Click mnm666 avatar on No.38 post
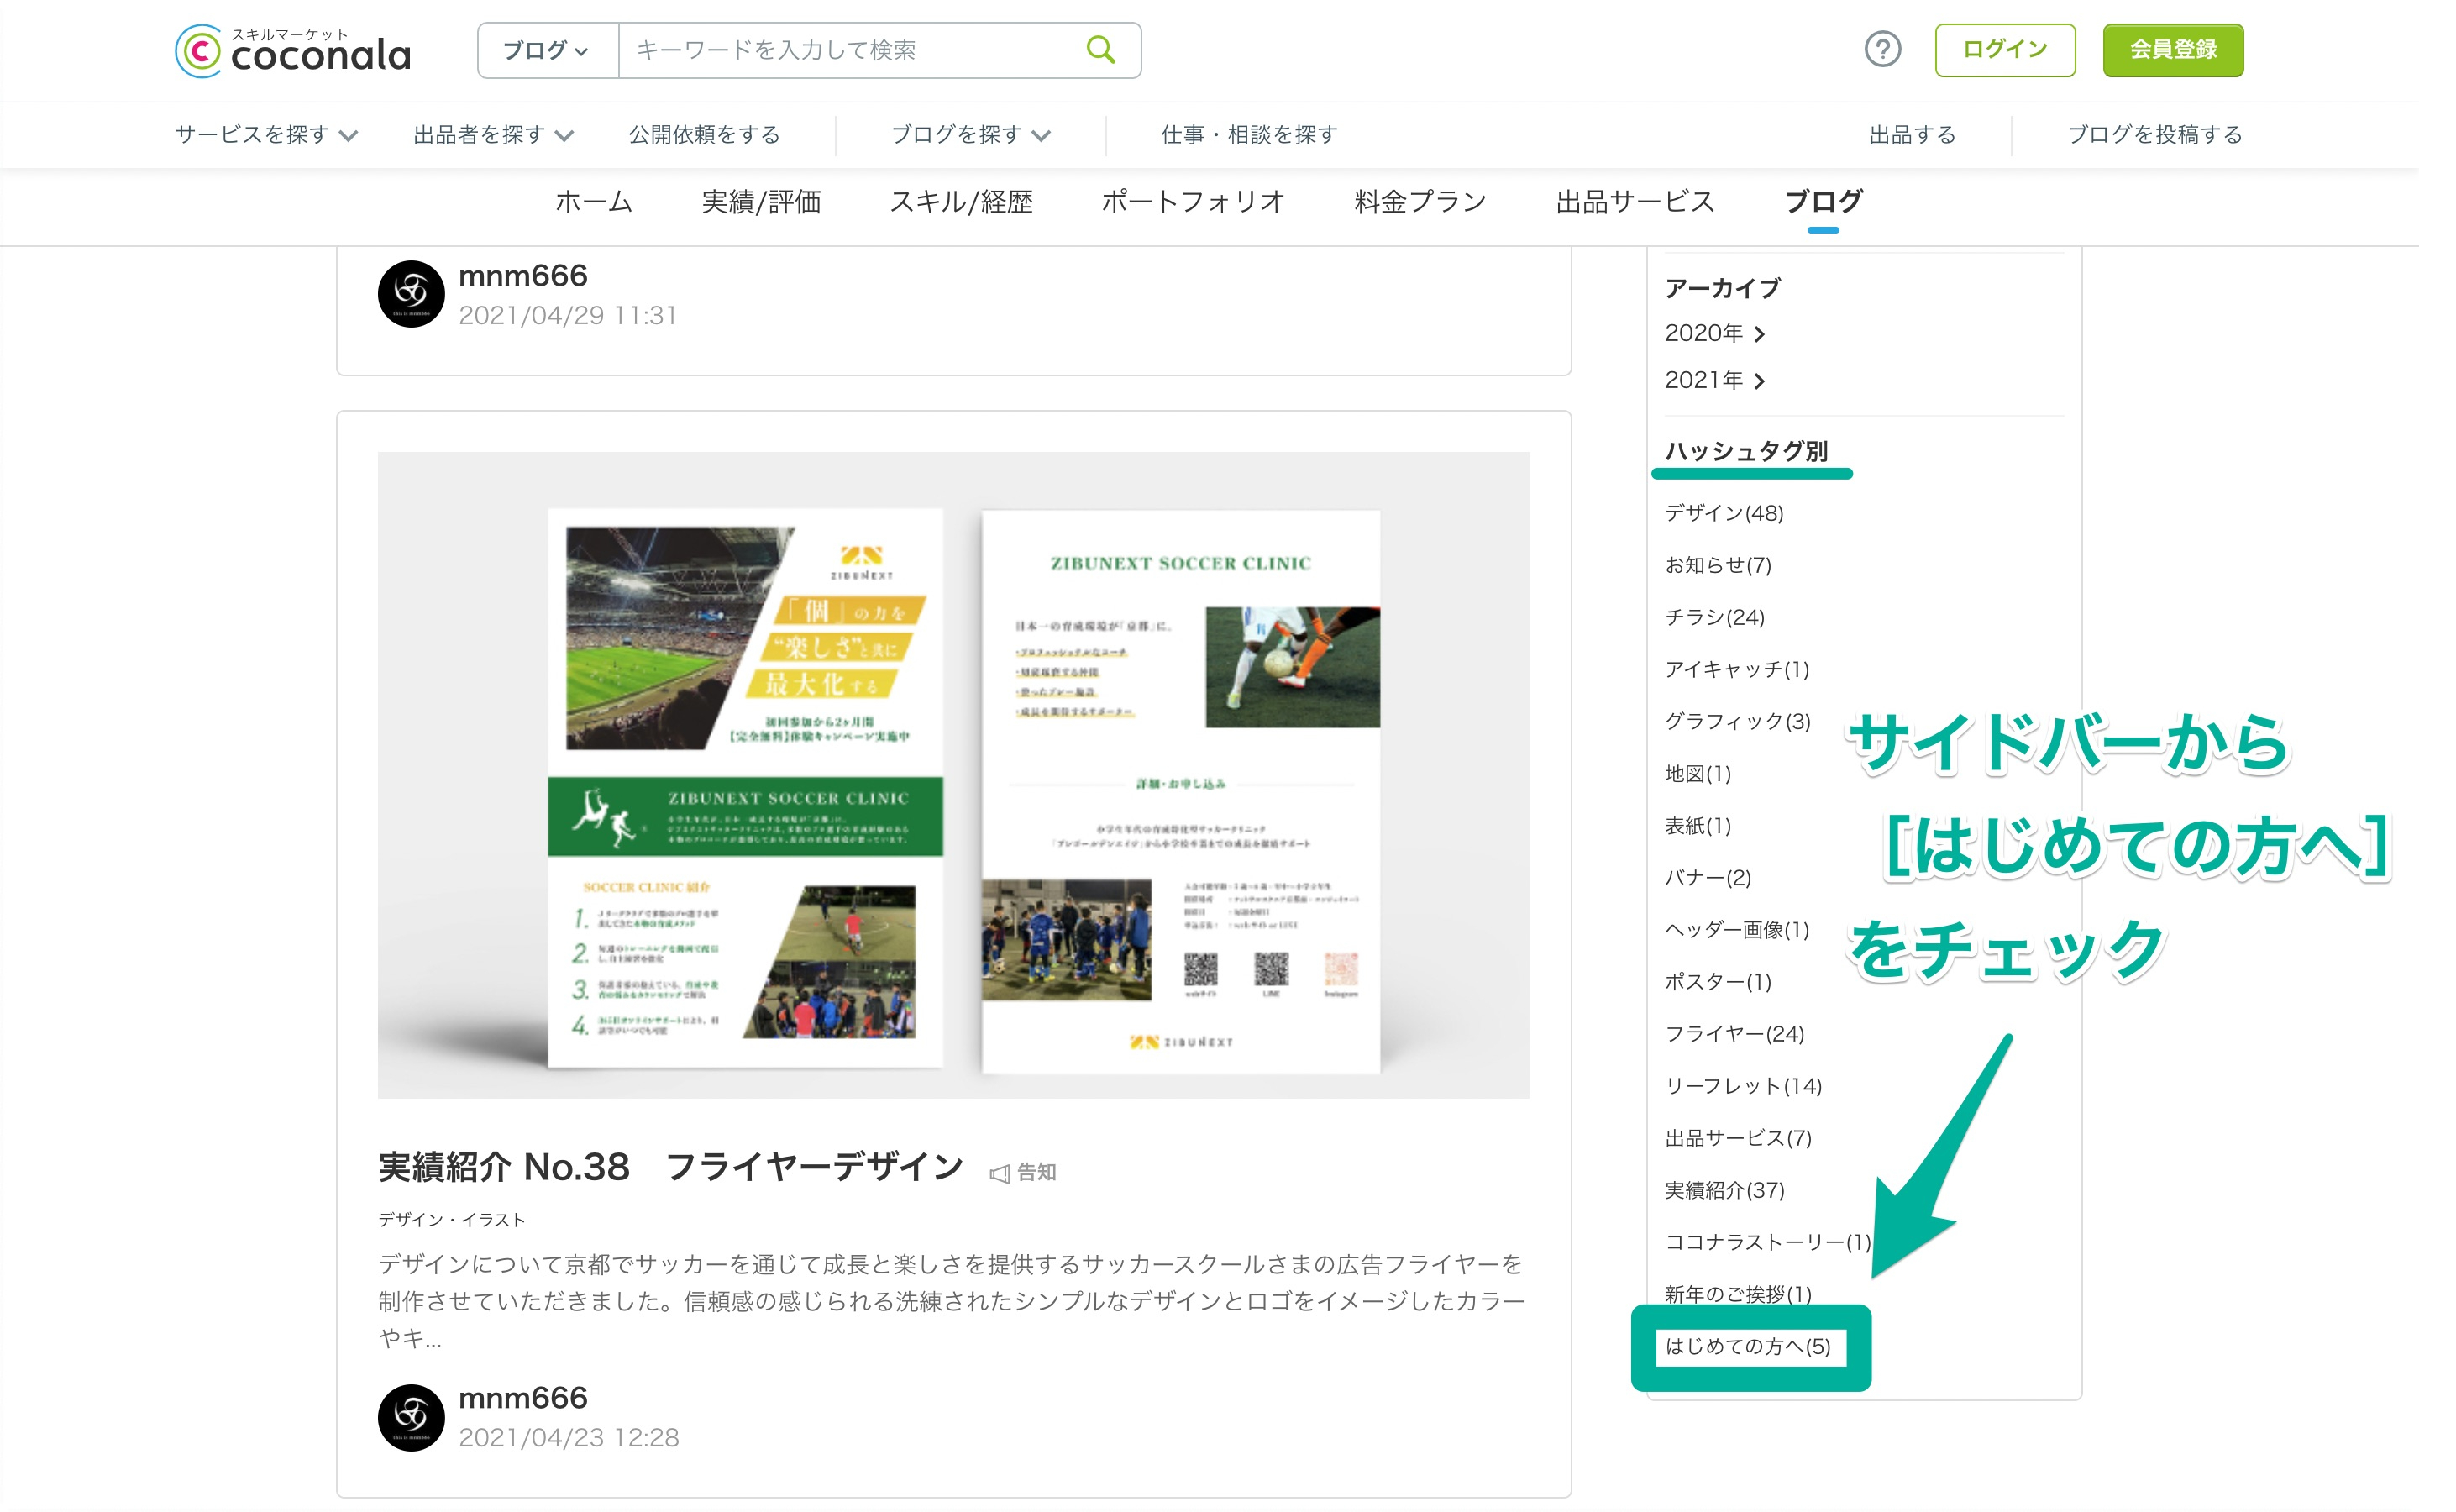Viewport: 2456px width, 1512px height. click(x=411, y=1416)
